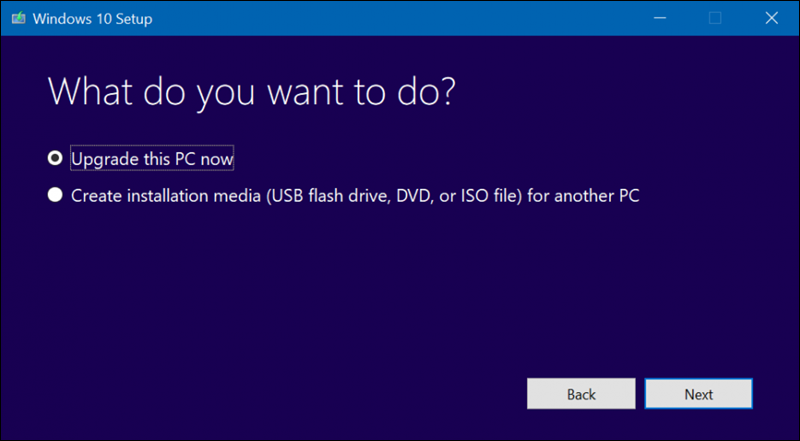Click the "Create installation media" label text
The width and height of the screenshot is (800, 441).
click(165, 196)
